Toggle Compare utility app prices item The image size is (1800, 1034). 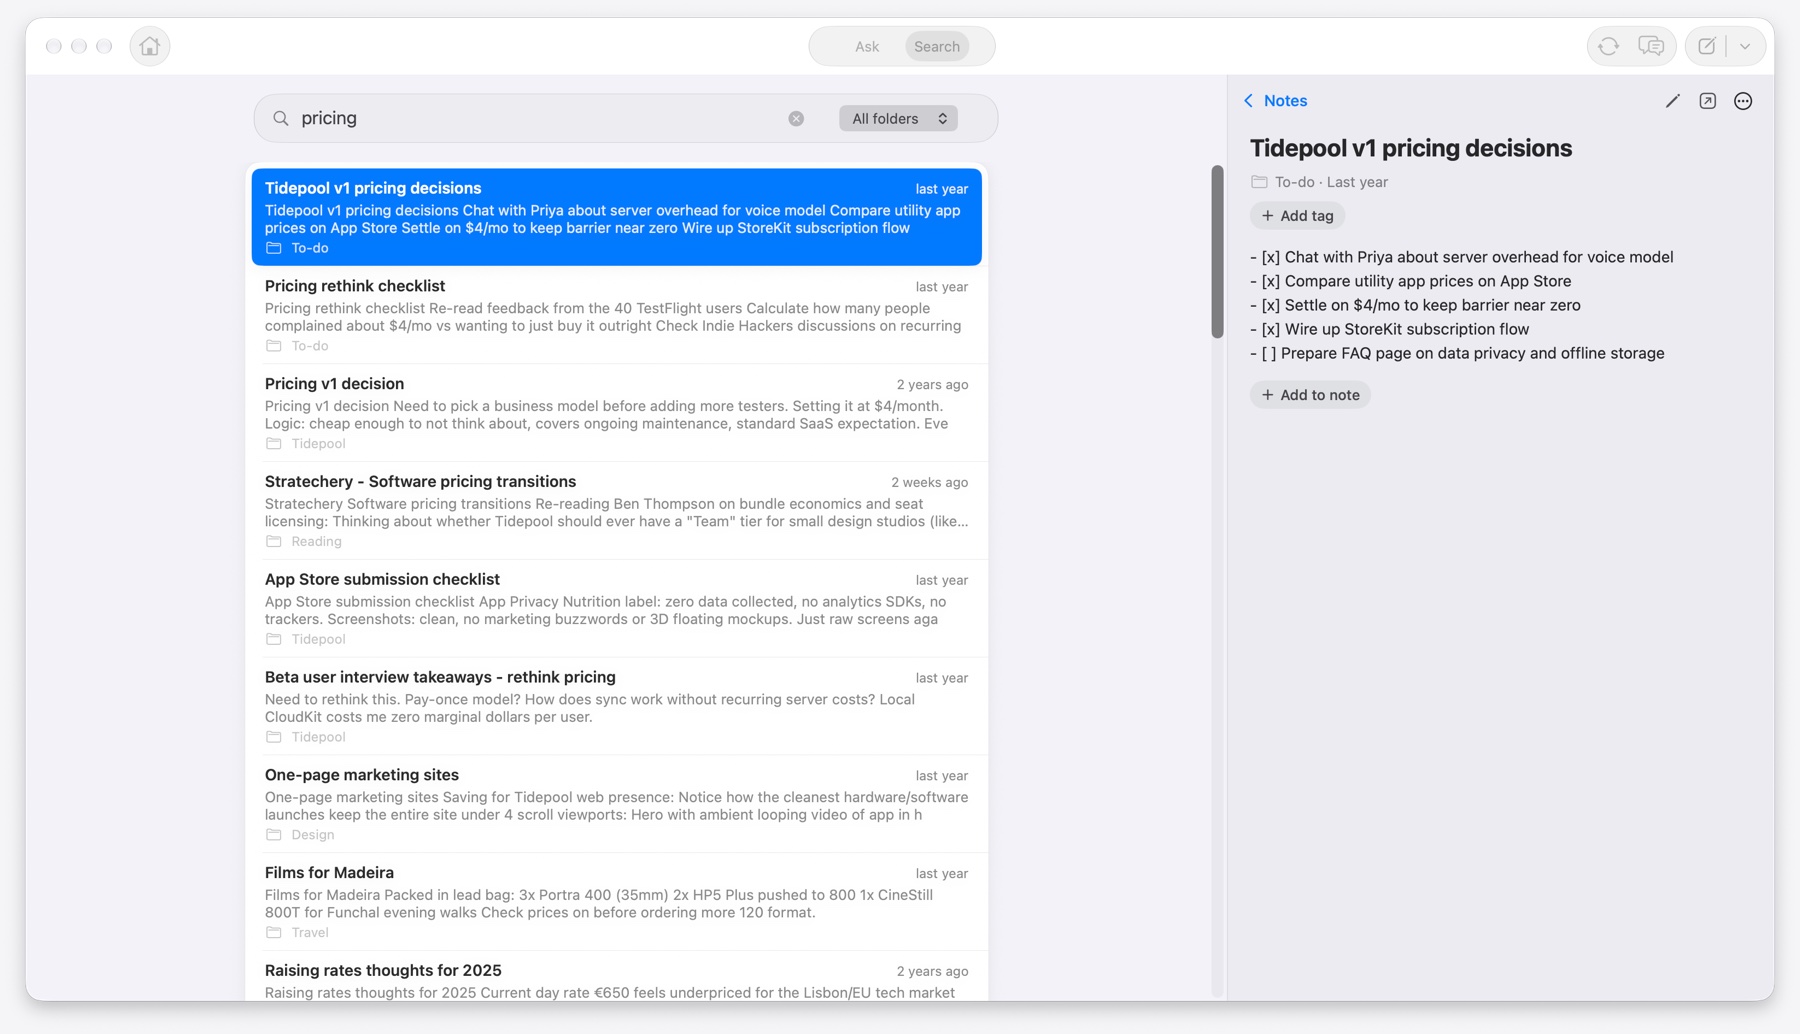[1270, 281]
